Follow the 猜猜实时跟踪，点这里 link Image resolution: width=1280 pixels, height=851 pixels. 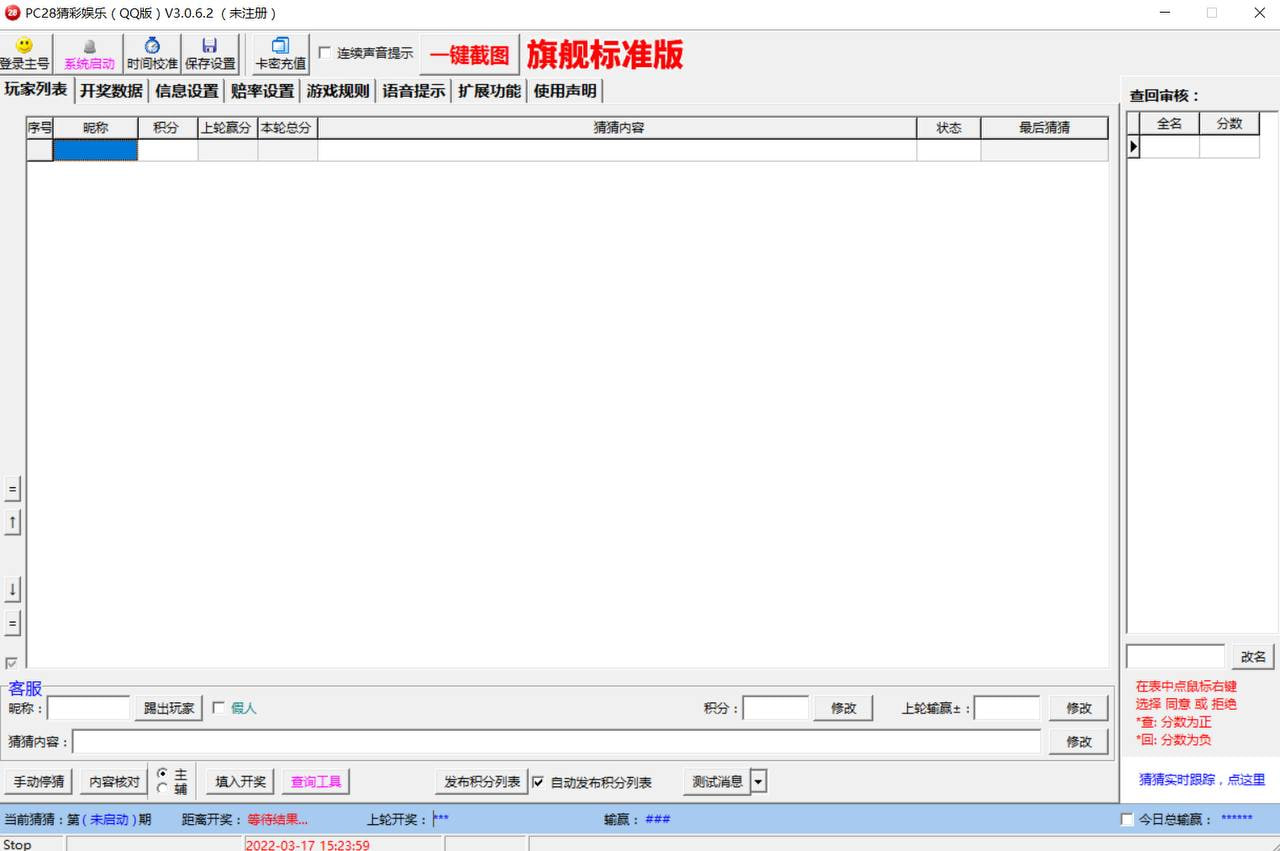pos(1201,779)
